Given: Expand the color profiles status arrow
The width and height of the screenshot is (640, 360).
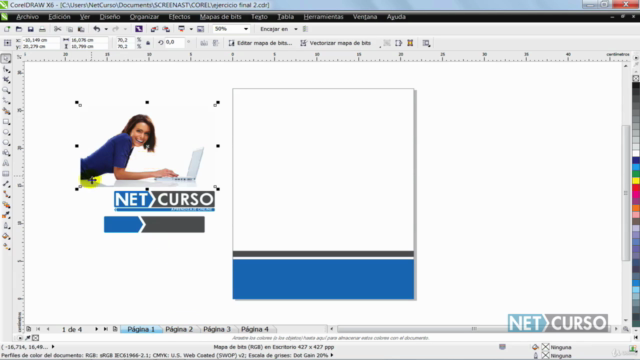Looking at the screenshot, I should [332, 355].
